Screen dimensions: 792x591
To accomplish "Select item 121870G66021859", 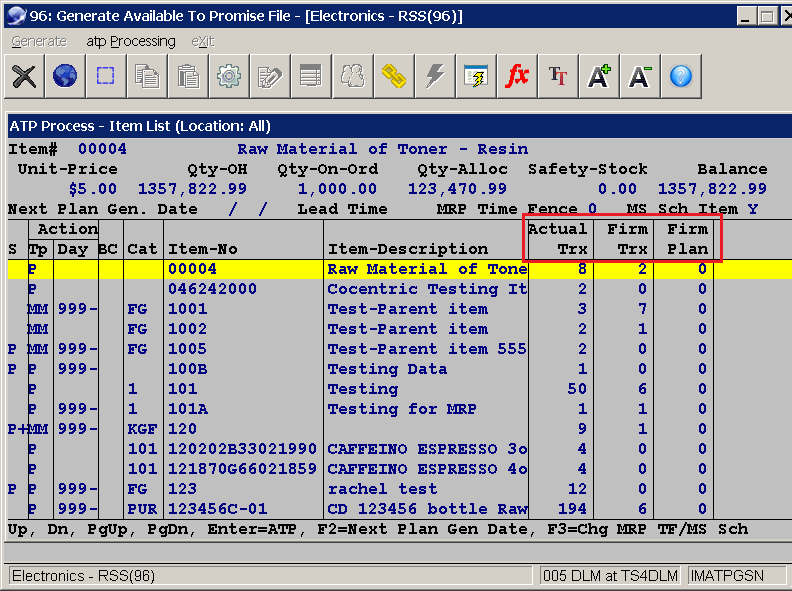I will click(x=242, y=469).
